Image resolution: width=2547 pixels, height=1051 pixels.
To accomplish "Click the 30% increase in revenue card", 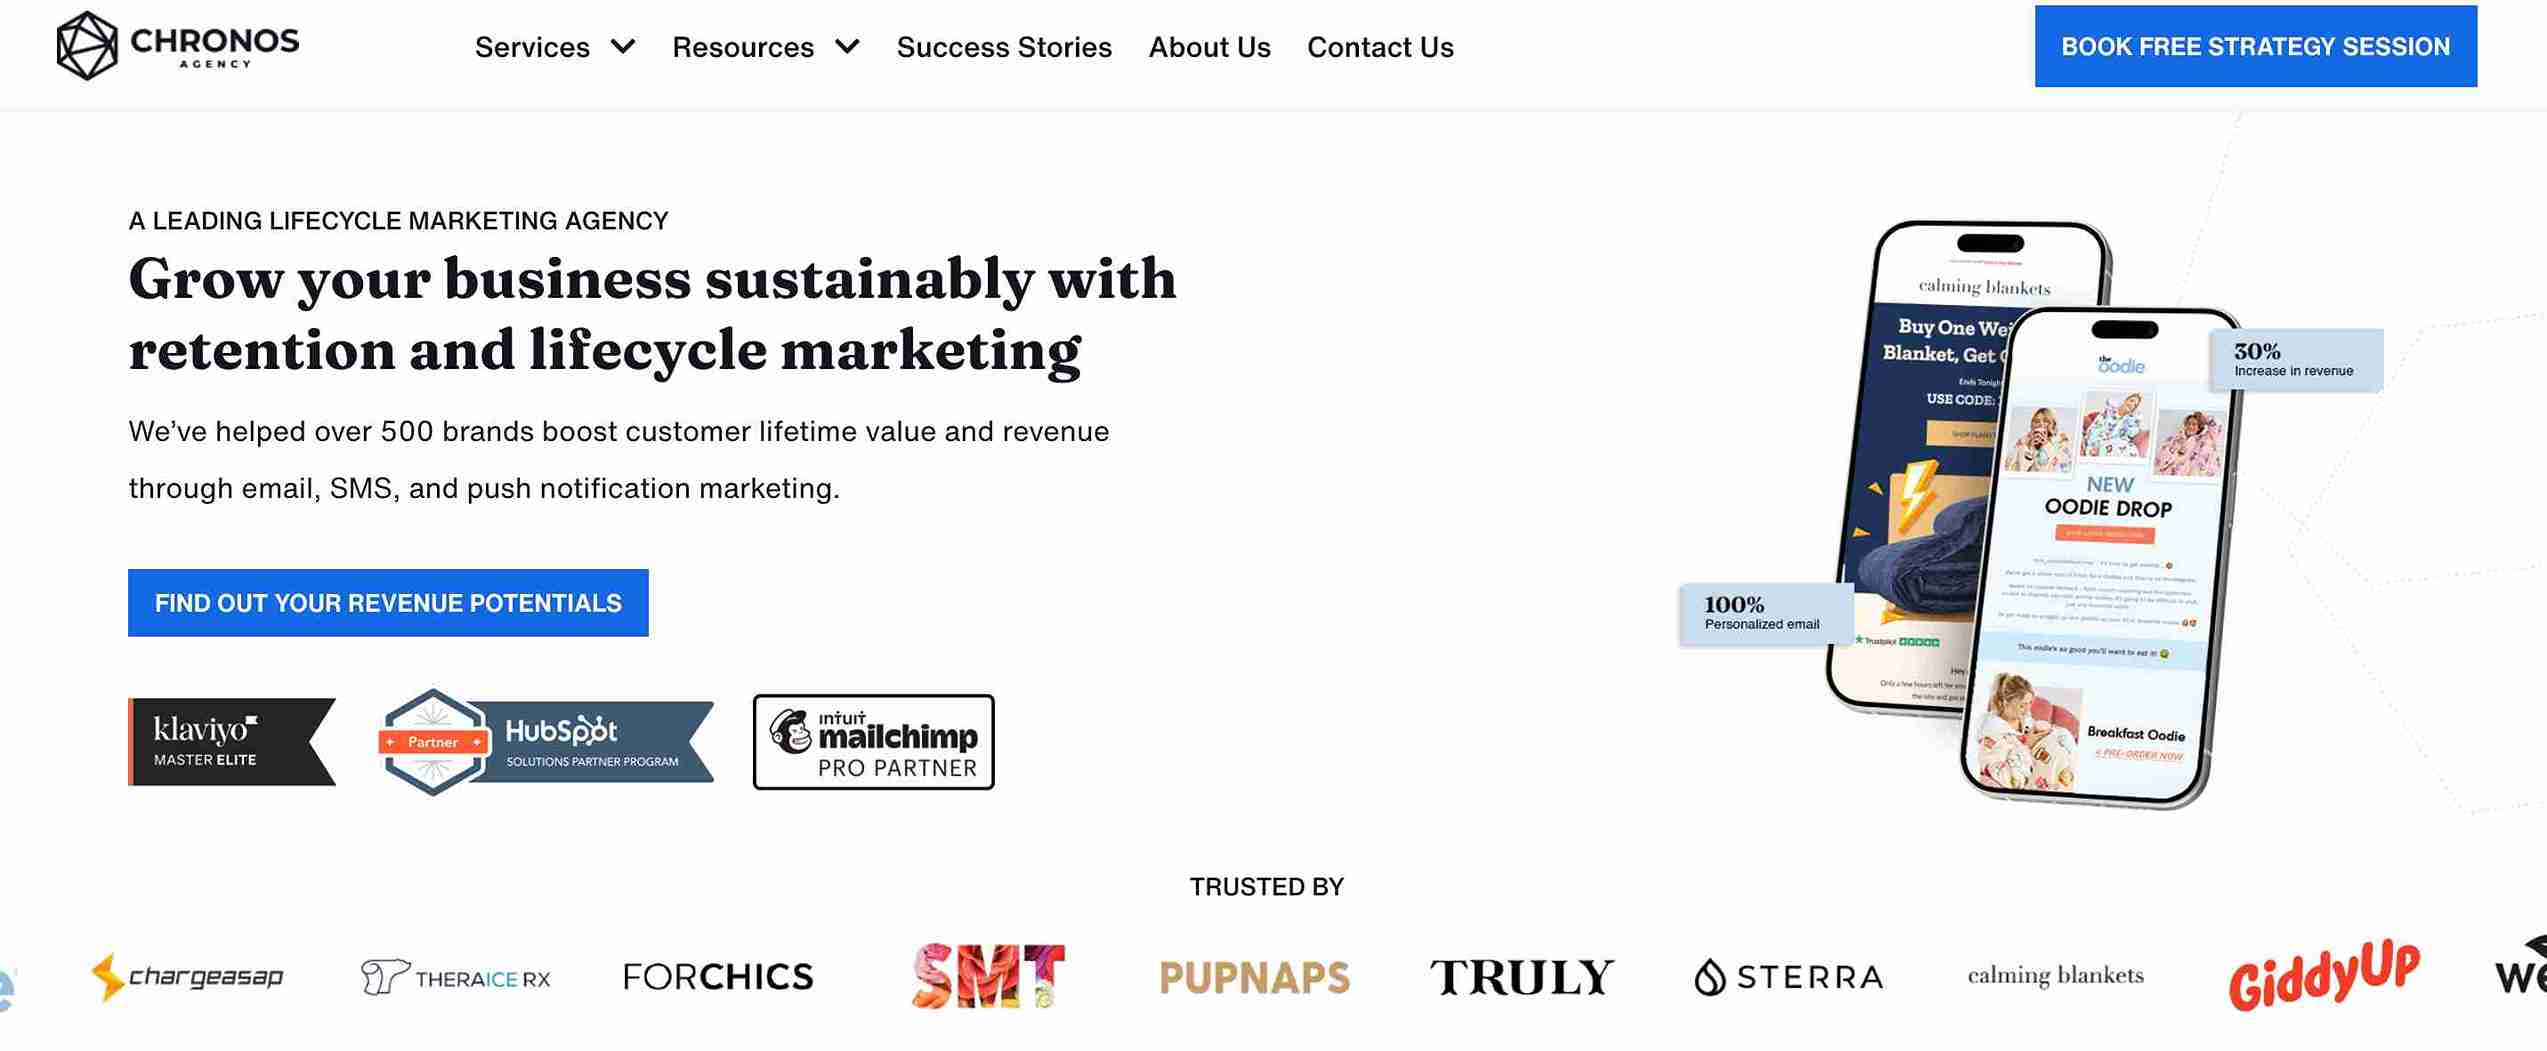I will coord(2296,360).
